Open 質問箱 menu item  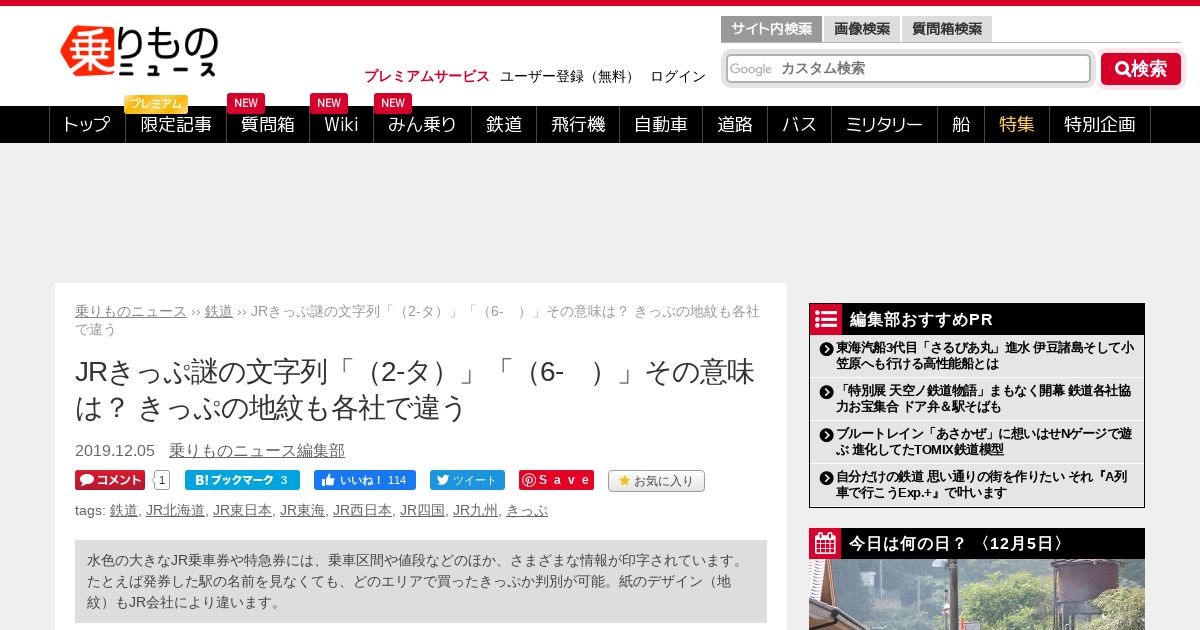268,125
